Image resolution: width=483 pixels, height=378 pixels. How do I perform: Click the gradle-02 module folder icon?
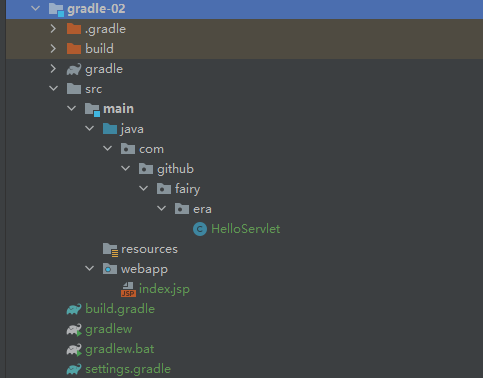coord(56,9)
